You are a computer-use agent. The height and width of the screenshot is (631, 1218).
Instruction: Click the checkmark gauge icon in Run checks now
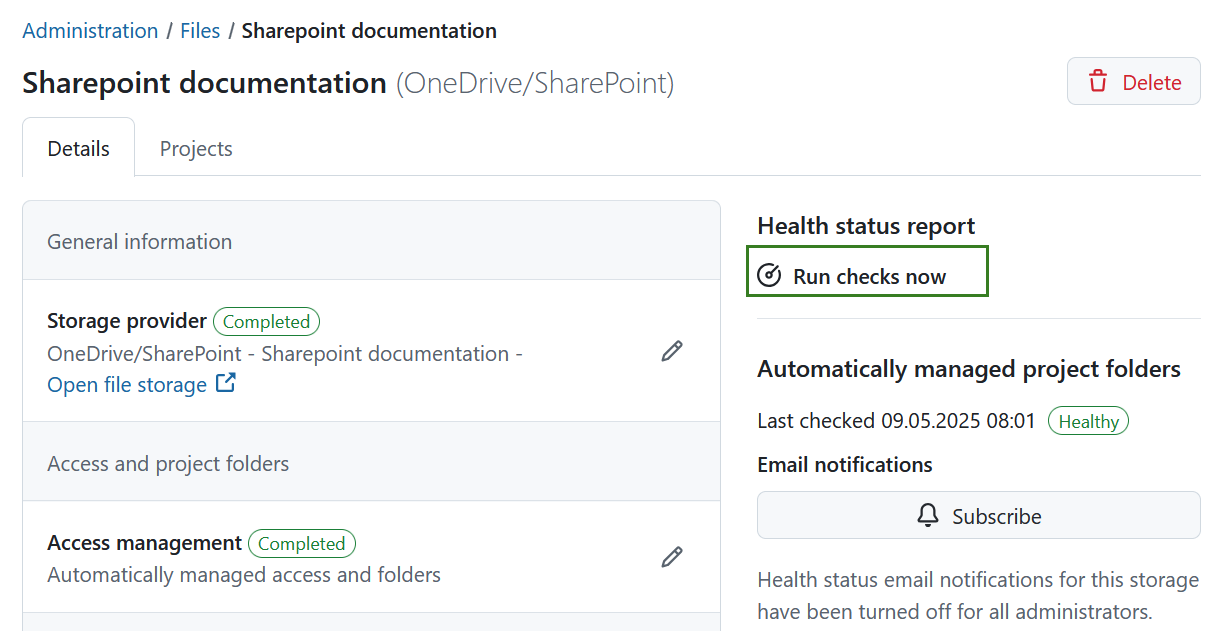[768, 273]
